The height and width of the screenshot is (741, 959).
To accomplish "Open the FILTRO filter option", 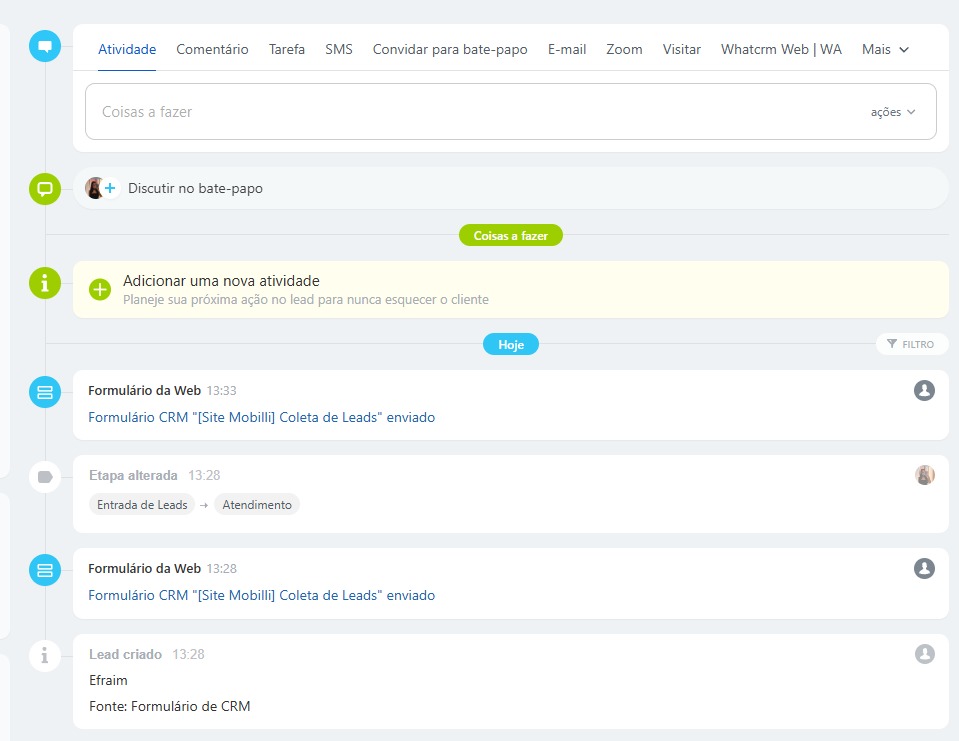I will click(911, 344).
